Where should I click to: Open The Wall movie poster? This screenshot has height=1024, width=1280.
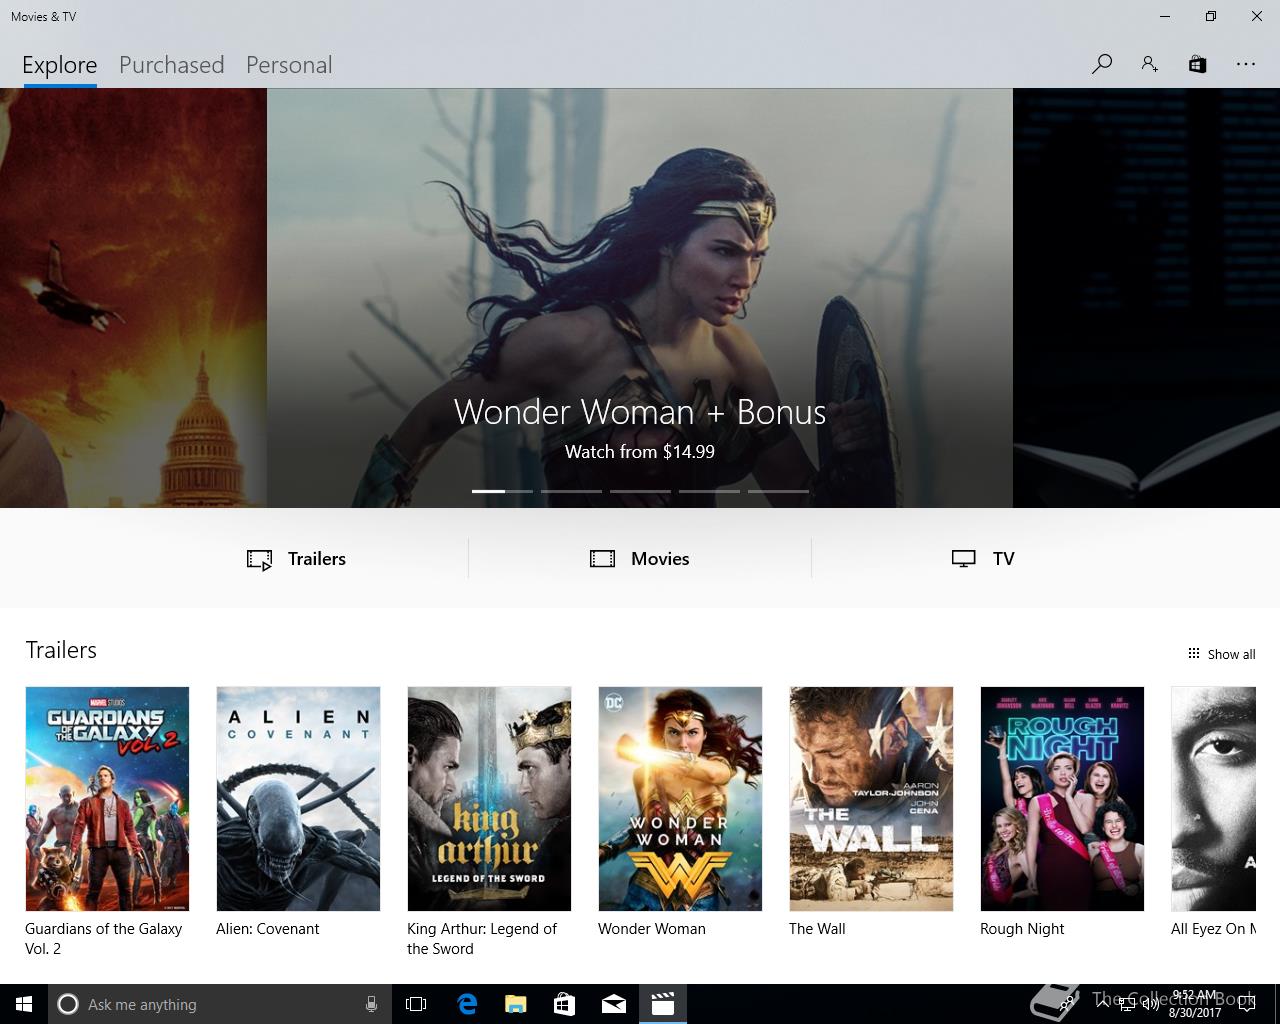tap(871, 799)
